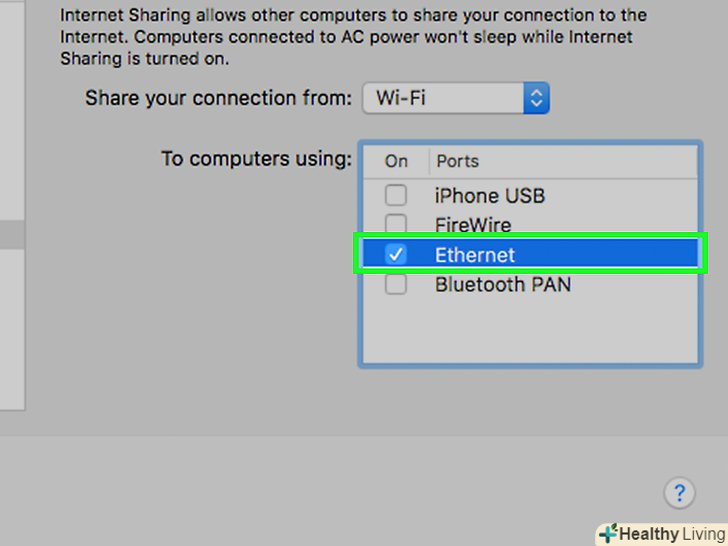Viewport: 728px width, 546px height.
Task: Enable the iPhone USB checkbox
Action: (396, 195)
